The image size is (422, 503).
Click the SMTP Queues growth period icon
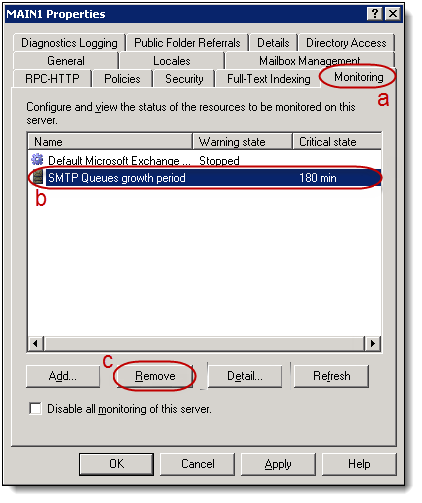pyautogui.click(x=39, y=177)
